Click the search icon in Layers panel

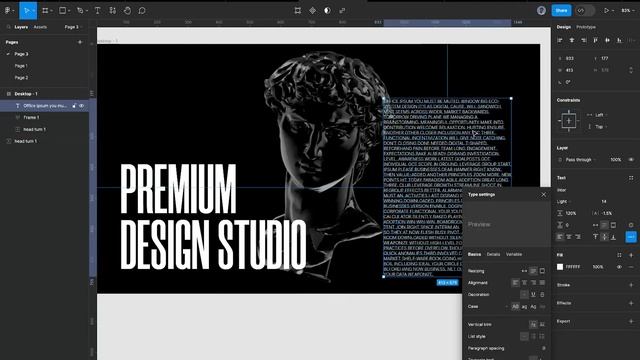pos(9,27)
